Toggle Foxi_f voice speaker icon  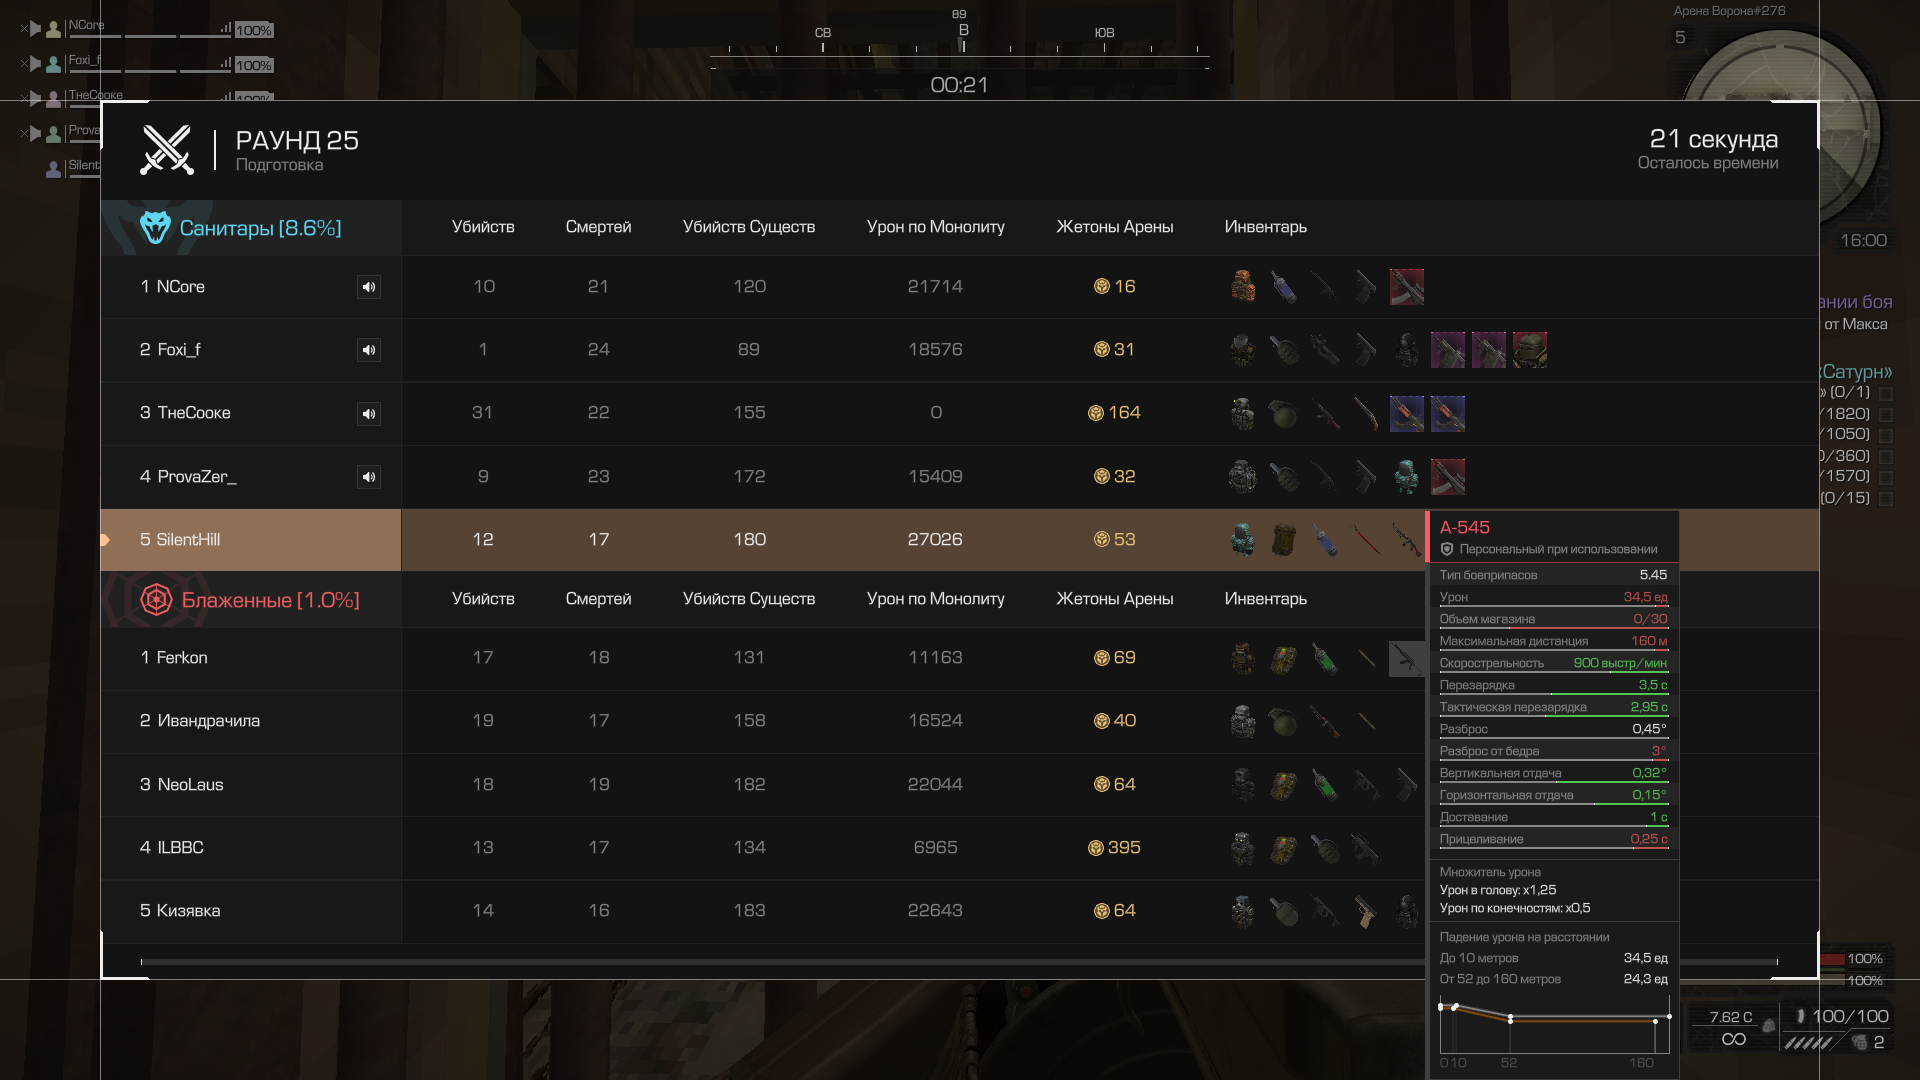369,350
